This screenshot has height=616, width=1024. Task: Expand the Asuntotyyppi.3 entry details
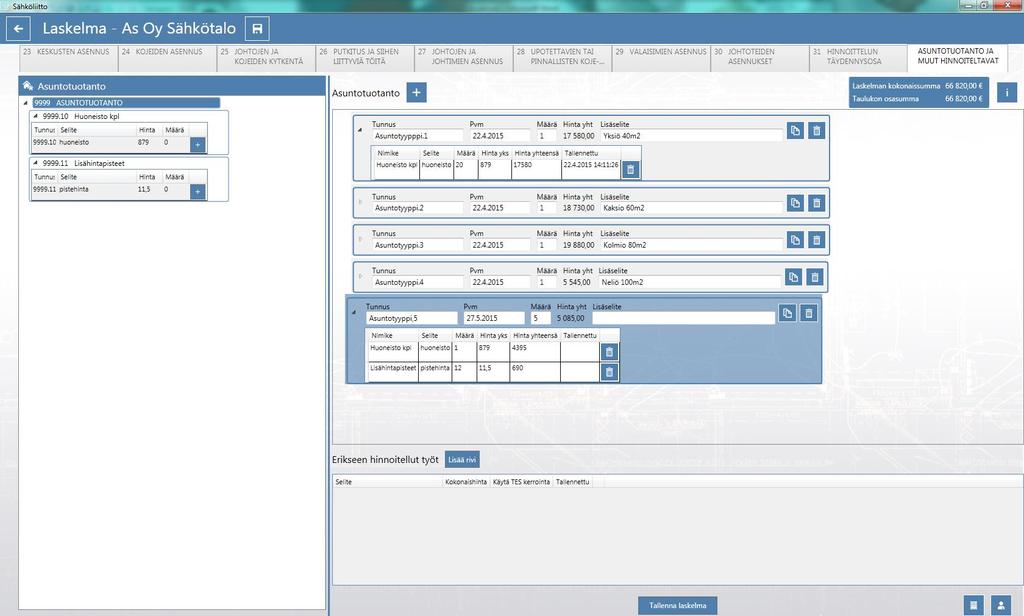360,239
